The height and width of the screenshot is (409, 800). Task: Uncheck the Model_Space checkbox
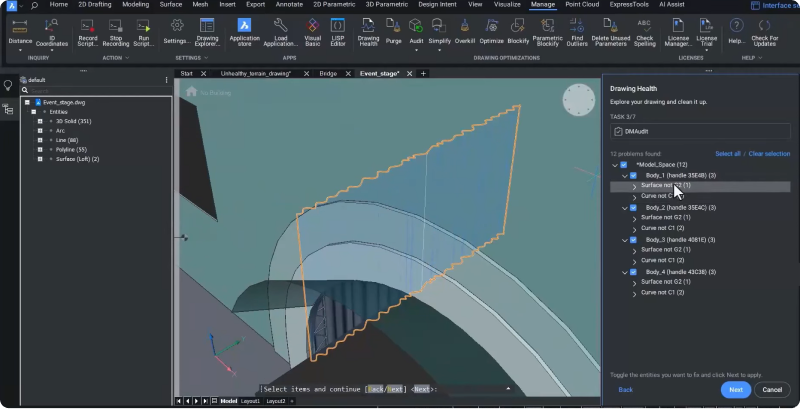pos(625,164)
